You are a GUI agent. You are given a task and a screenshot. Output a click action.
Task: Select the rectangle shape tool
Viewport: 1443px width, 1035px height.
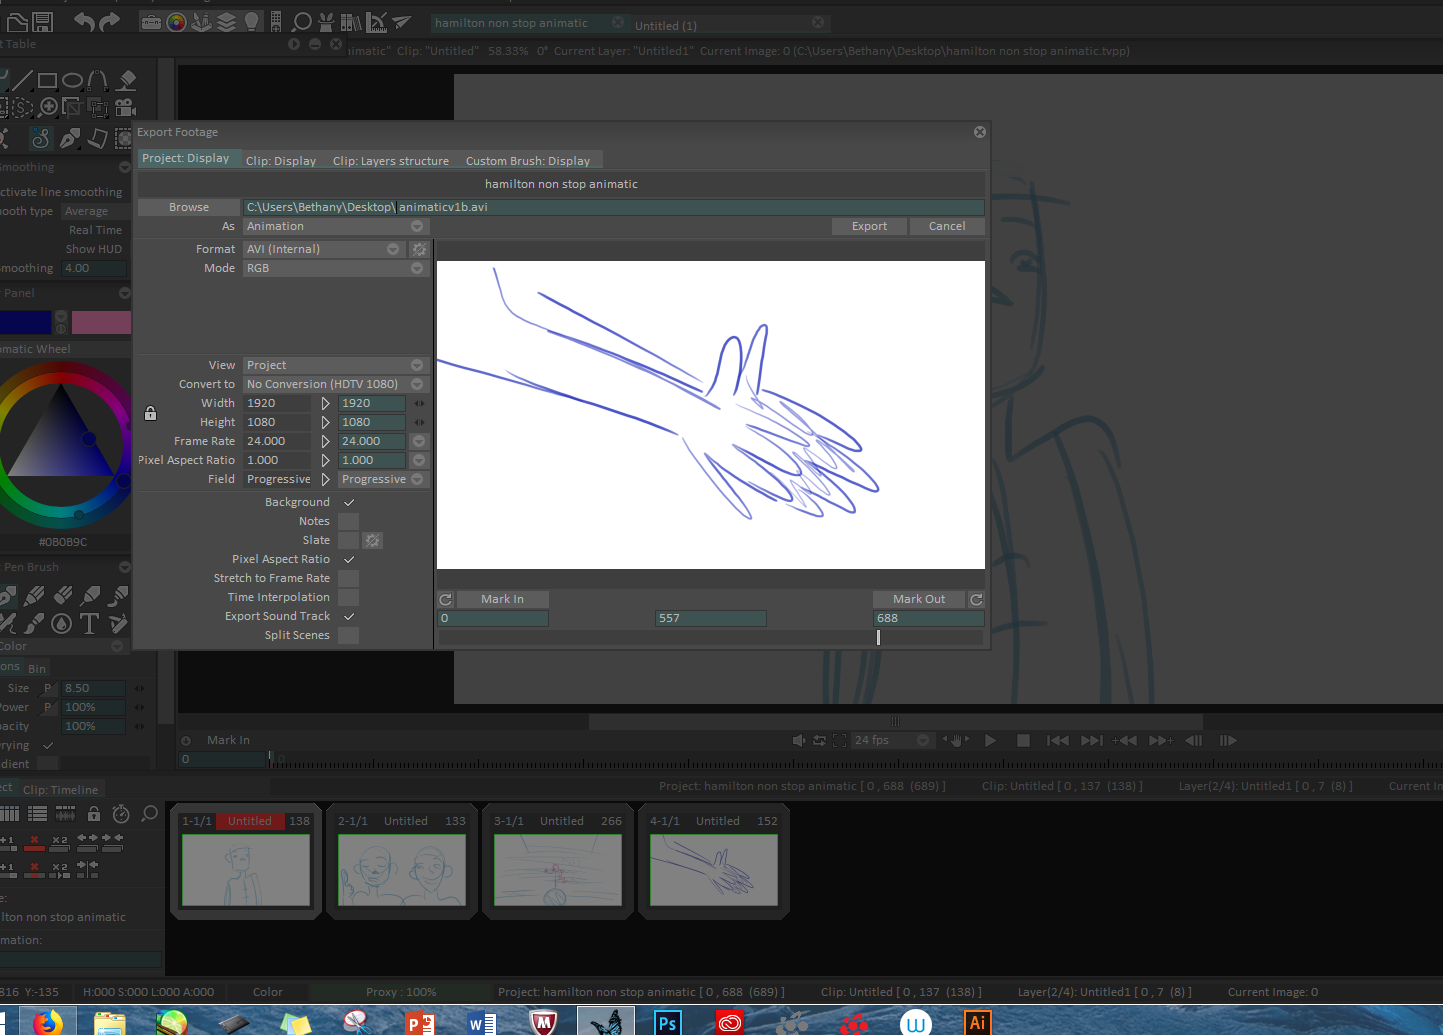(47, 81)
